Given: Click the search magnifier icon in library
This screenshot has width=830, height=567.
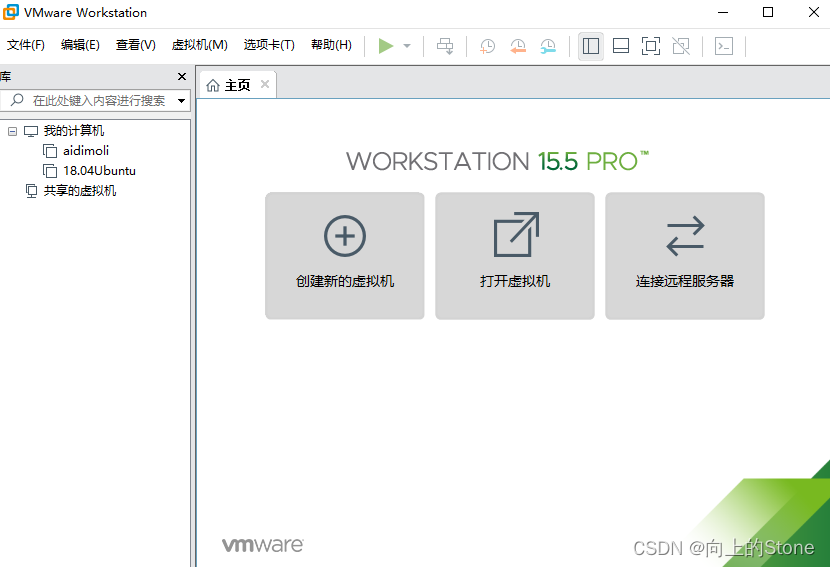Looking at the screenshot, I should coord(17,100).
